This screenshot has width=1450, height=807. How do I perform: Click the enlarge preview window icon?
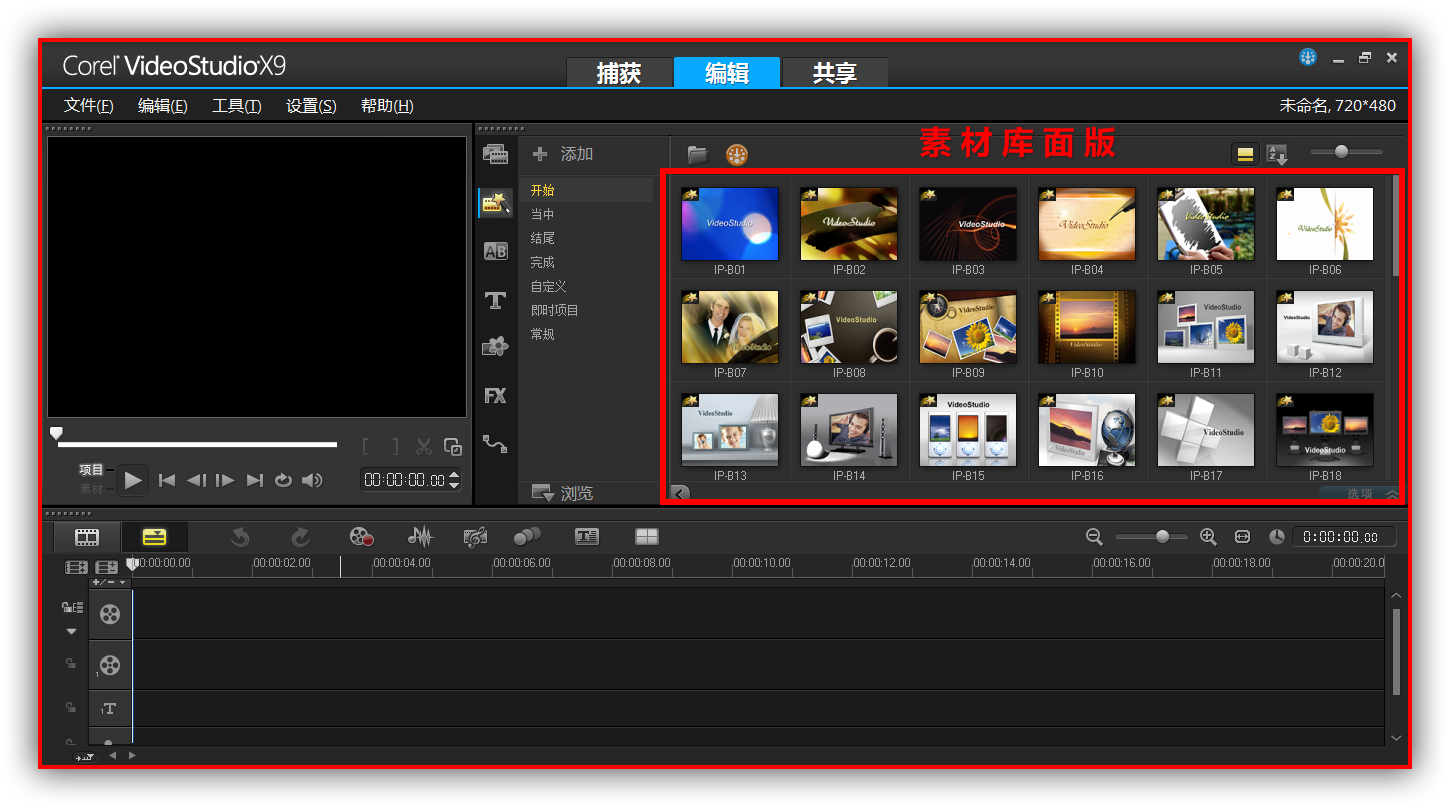pos(453,447)
